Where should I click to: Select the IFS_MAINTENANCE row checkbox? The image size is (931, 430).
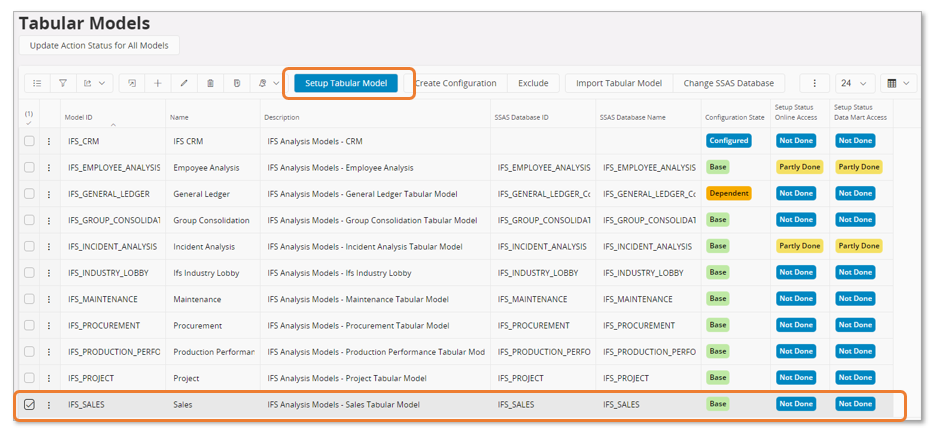tap(29, 299)
